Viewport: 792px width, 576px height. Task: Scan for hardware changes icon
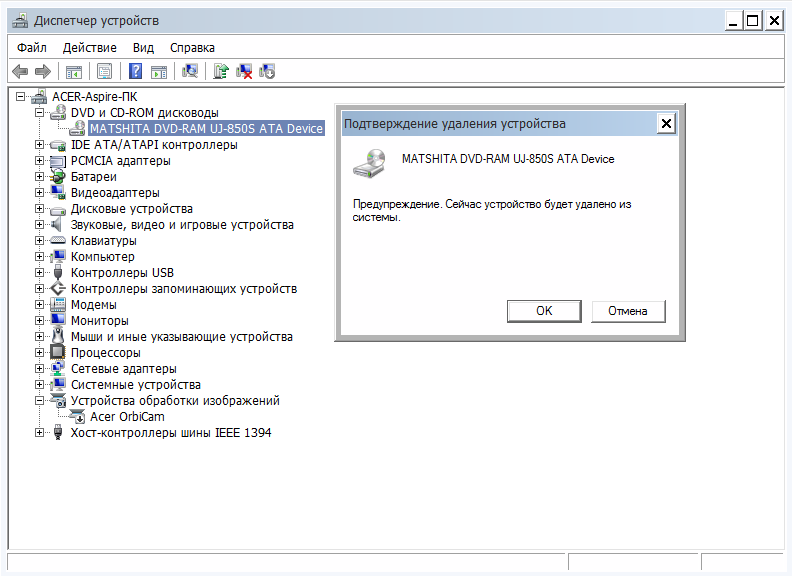[x=190, y=71]
